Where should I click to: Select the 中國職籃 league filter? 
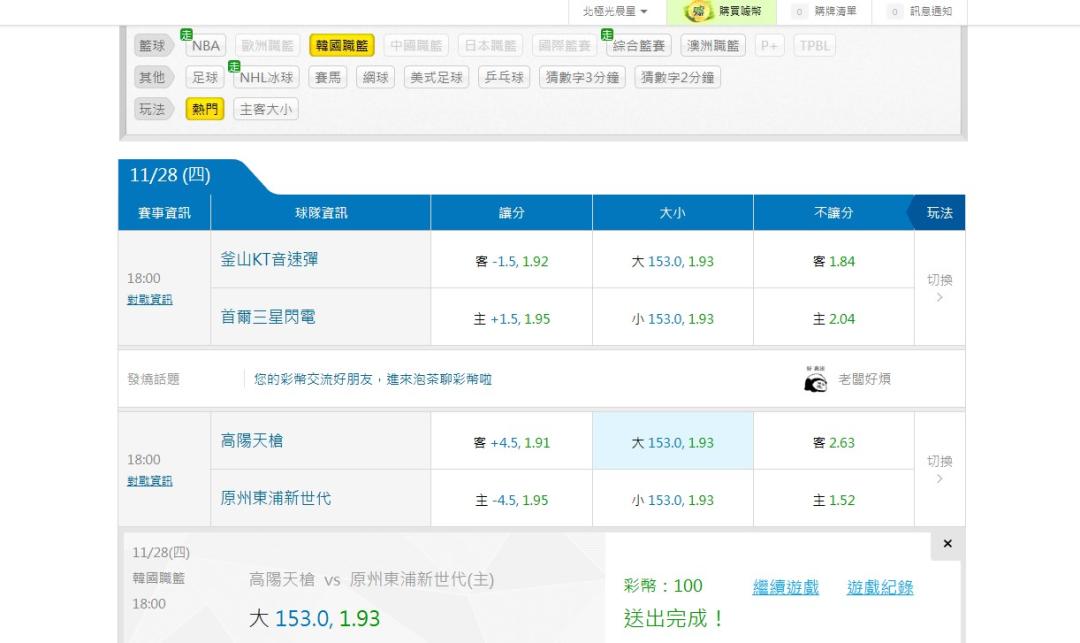coord(416,45)
